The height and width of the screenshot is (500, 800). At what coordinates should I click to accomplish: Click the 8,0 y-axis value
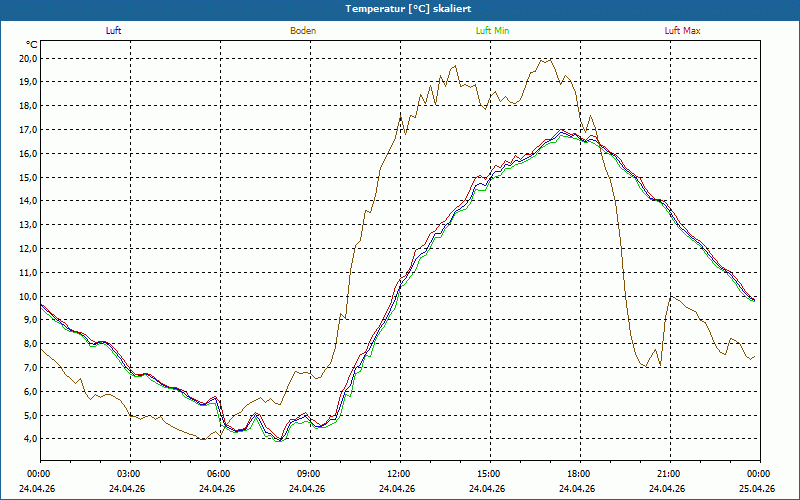[30, 343]
